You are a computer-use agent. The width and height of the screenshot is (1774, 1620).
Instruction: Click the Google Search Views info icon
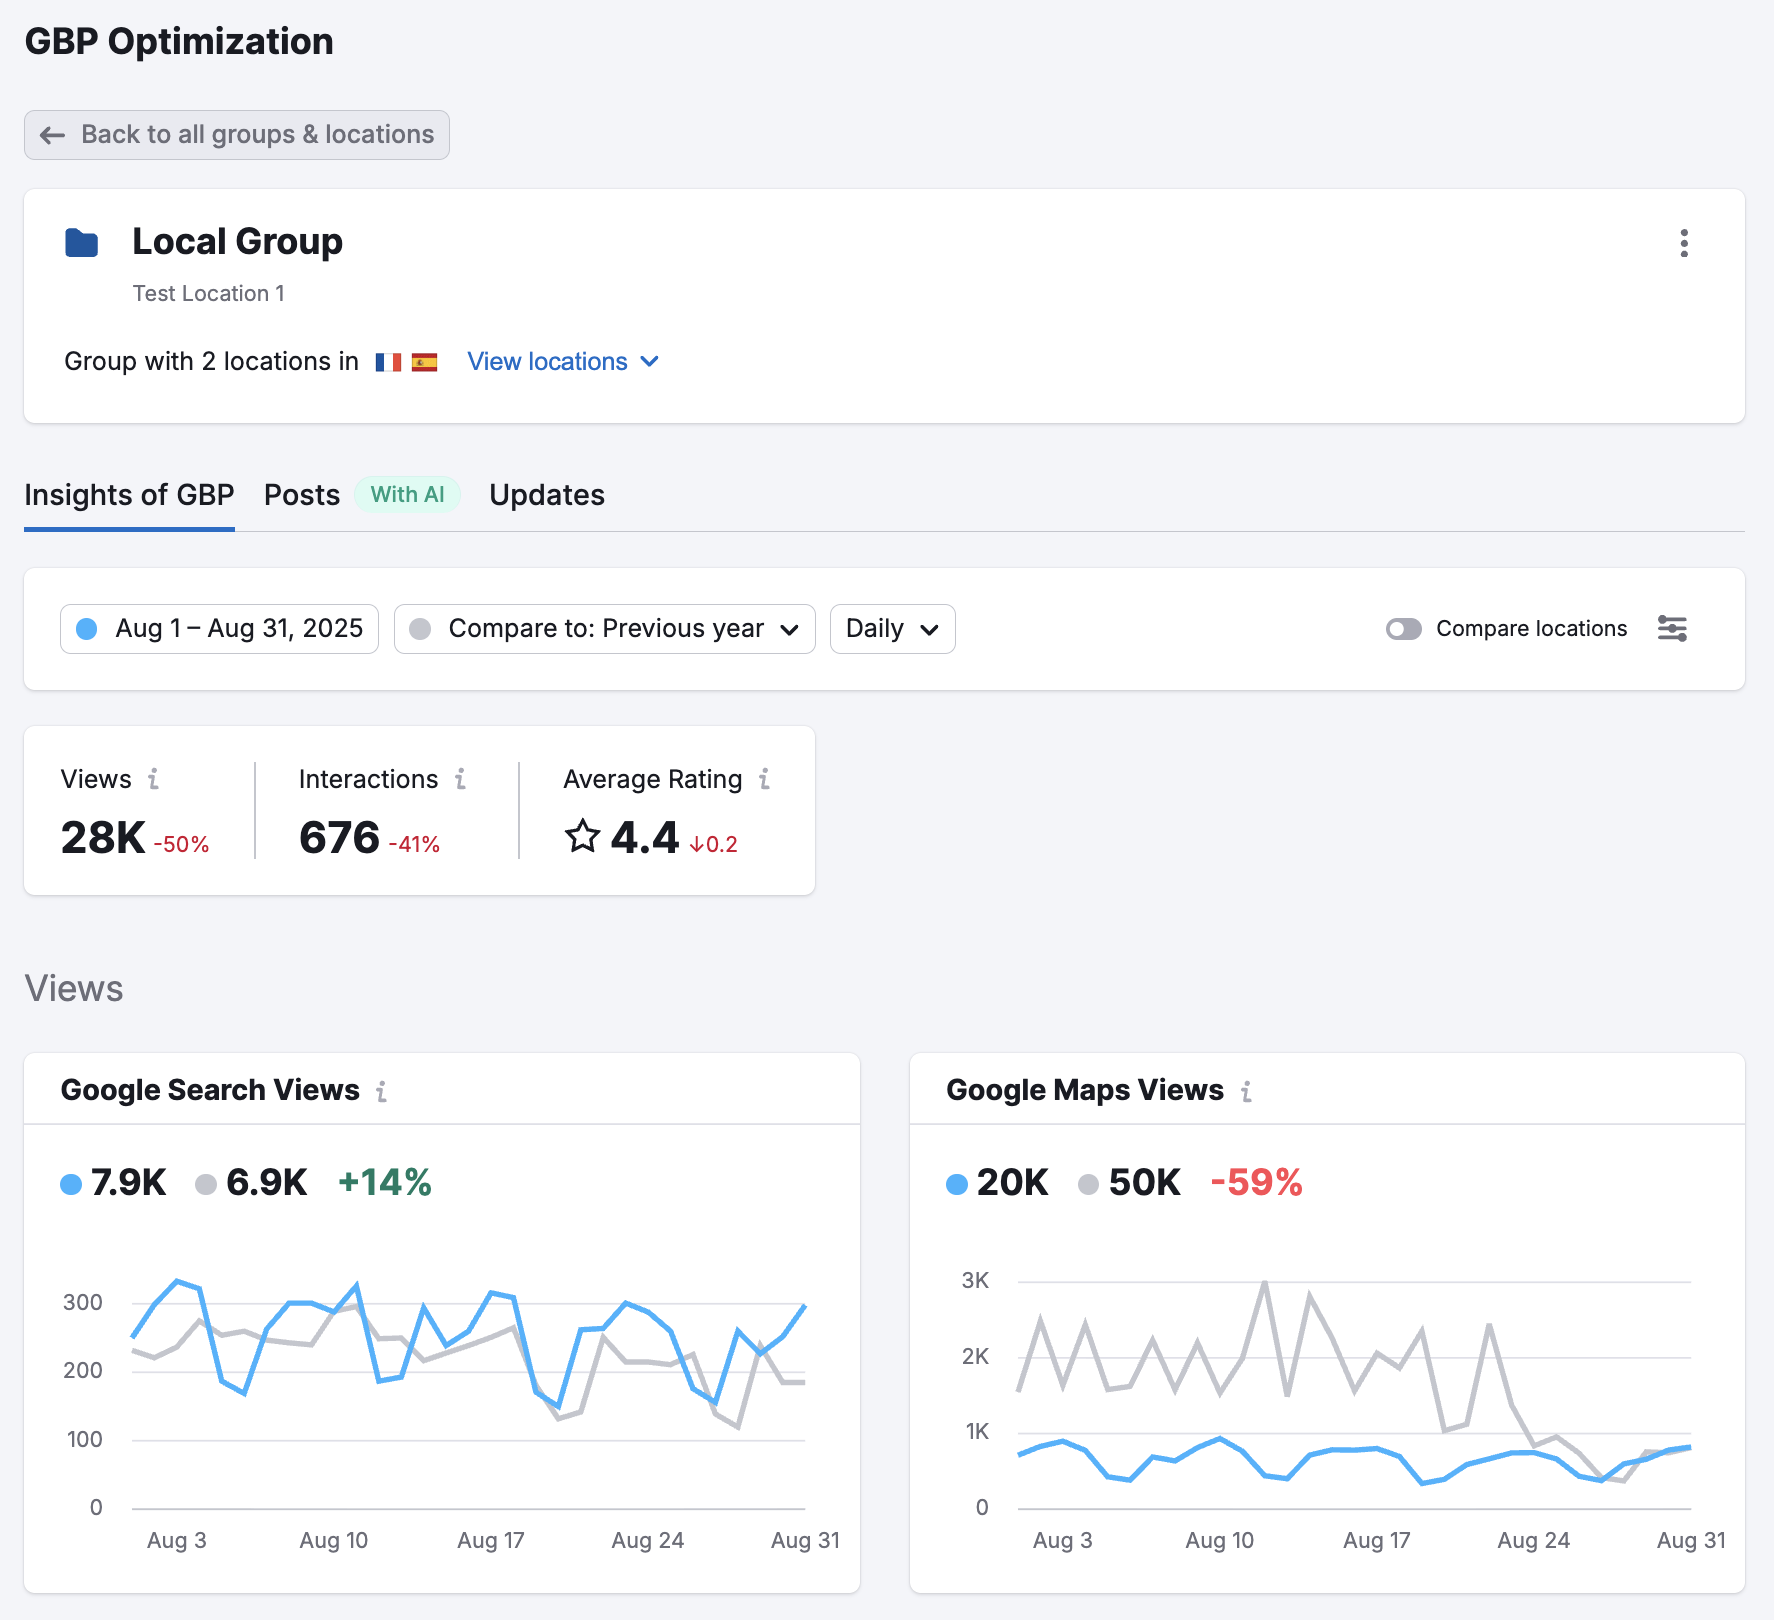tap(381, 1091)
